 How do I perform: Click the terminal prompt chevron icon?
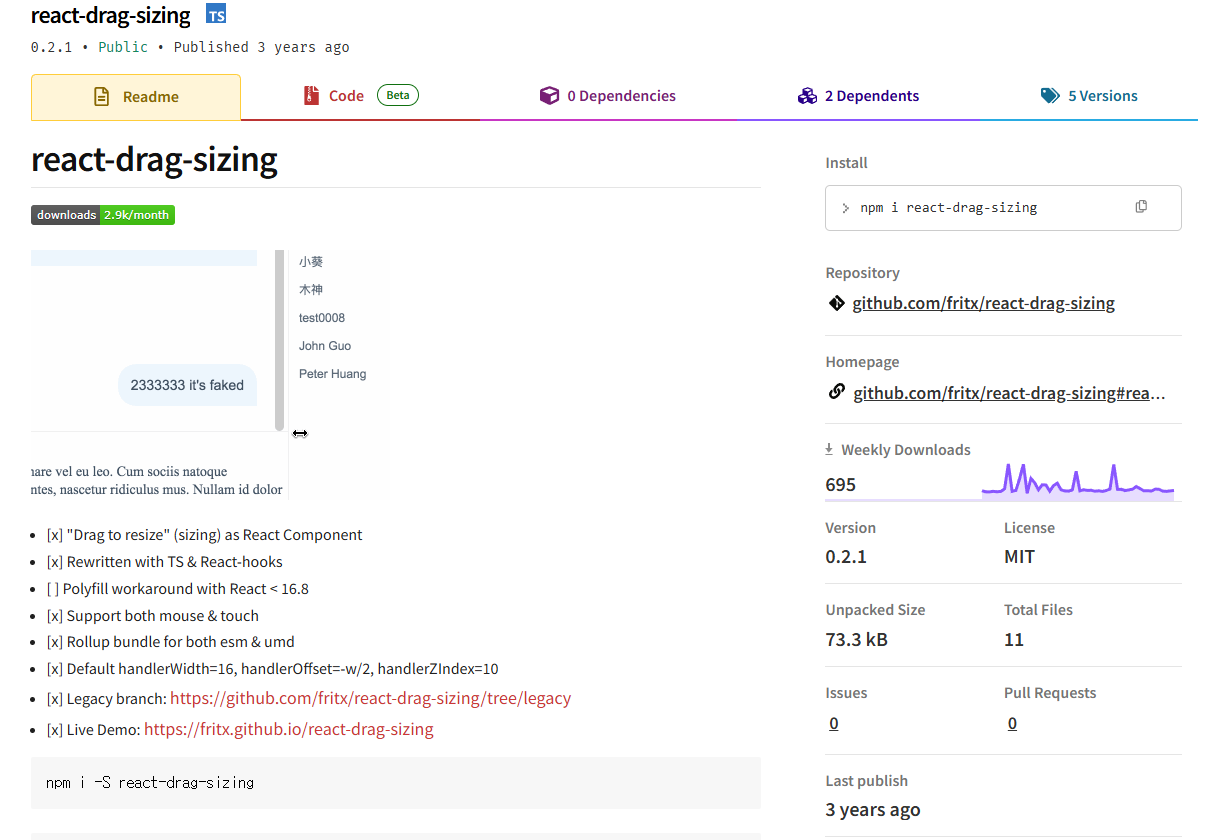(x=846, y=208)
